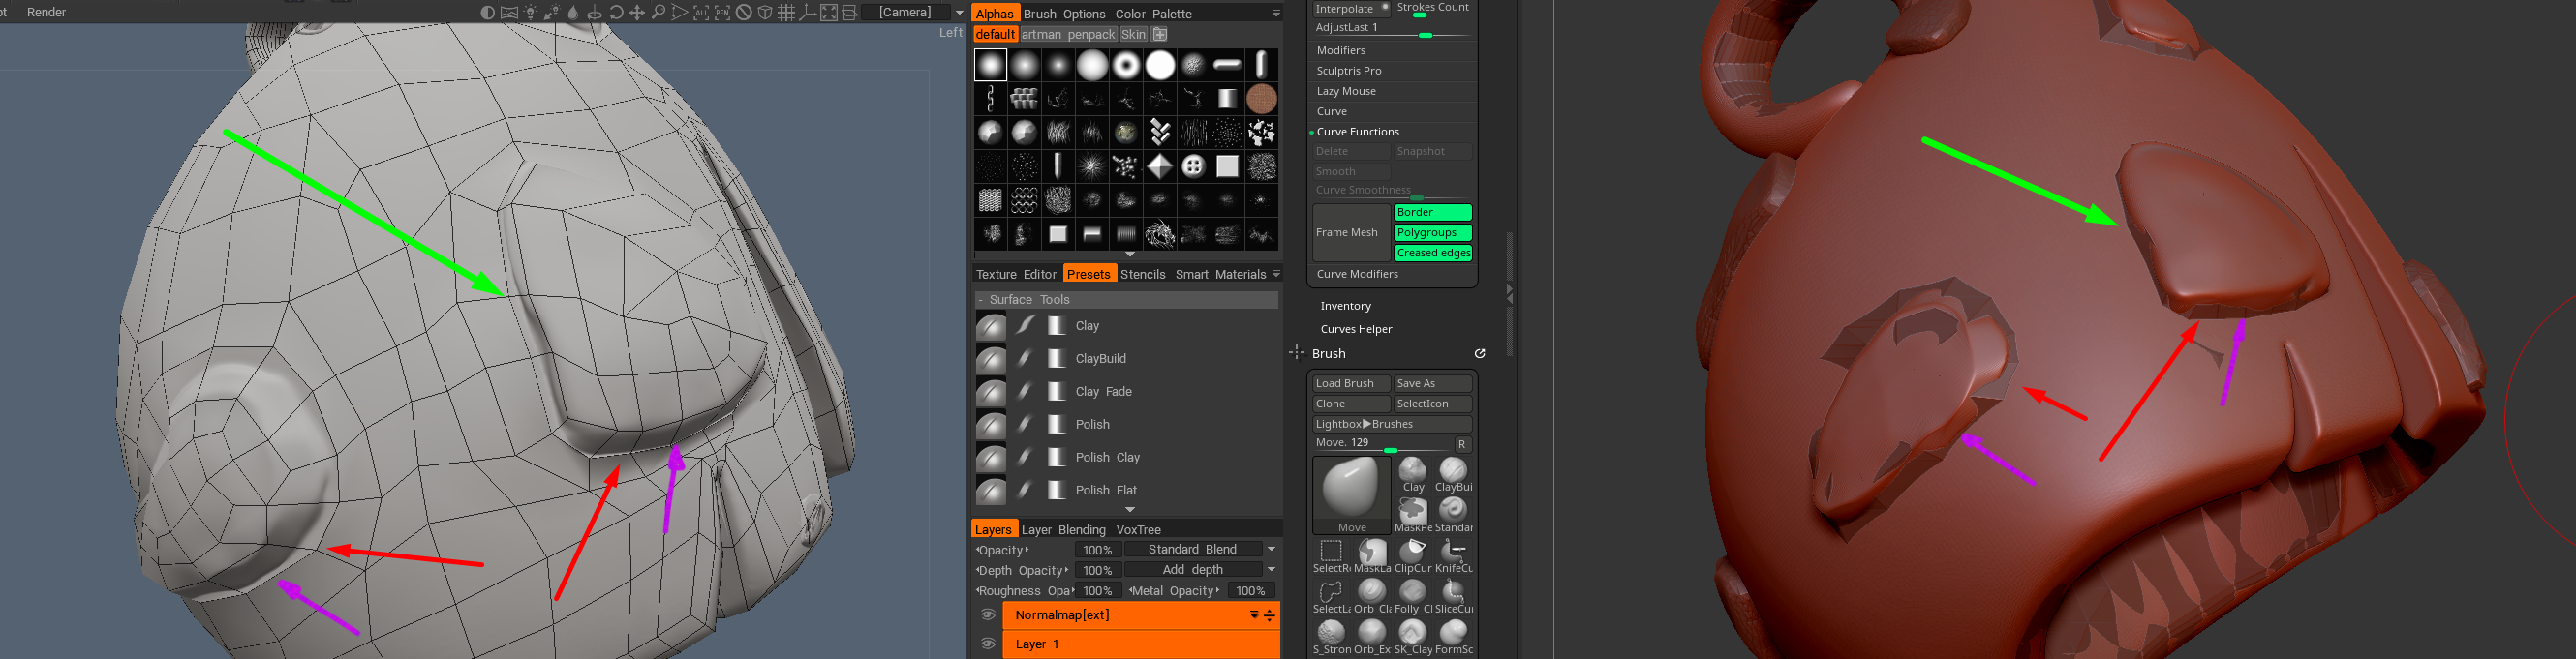Open the Stencils tab

pyautogui.click(x=1142, y=274)
